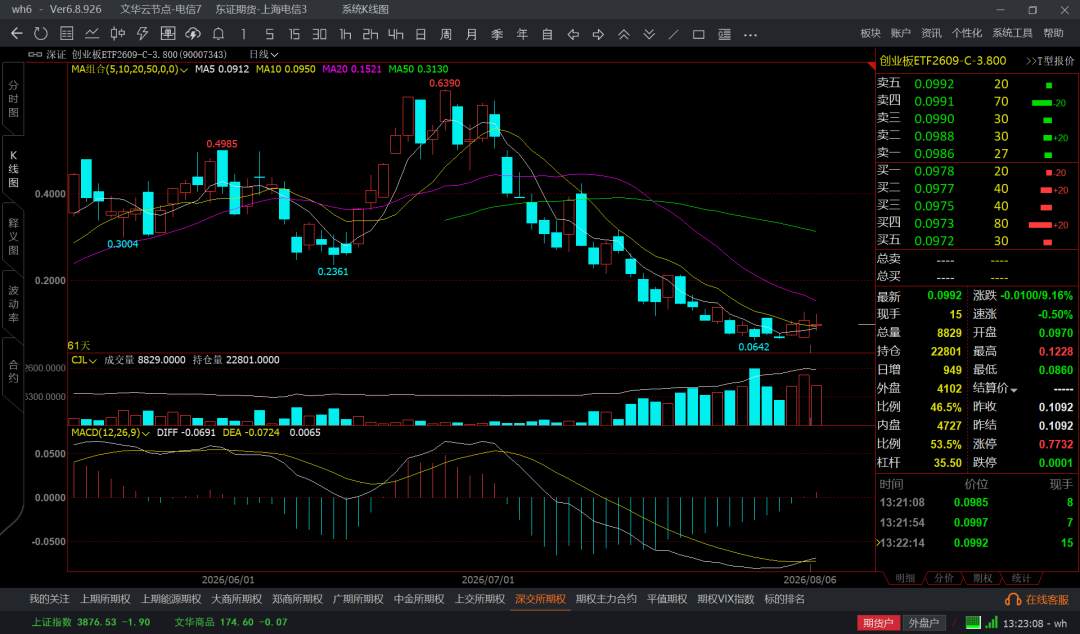Open the more options ellipsis
This screenshot has width=1080, height=634.
point(750,34)
